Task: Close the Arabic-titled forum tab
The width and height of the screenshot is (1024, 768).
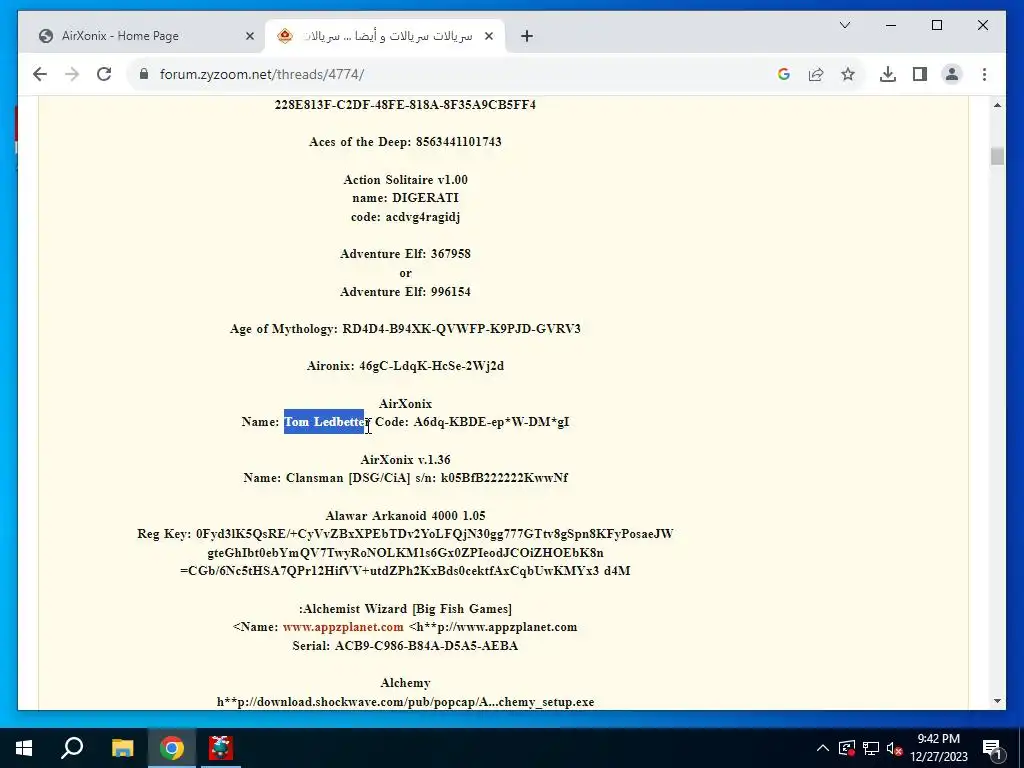Action: tap(488, 37)
